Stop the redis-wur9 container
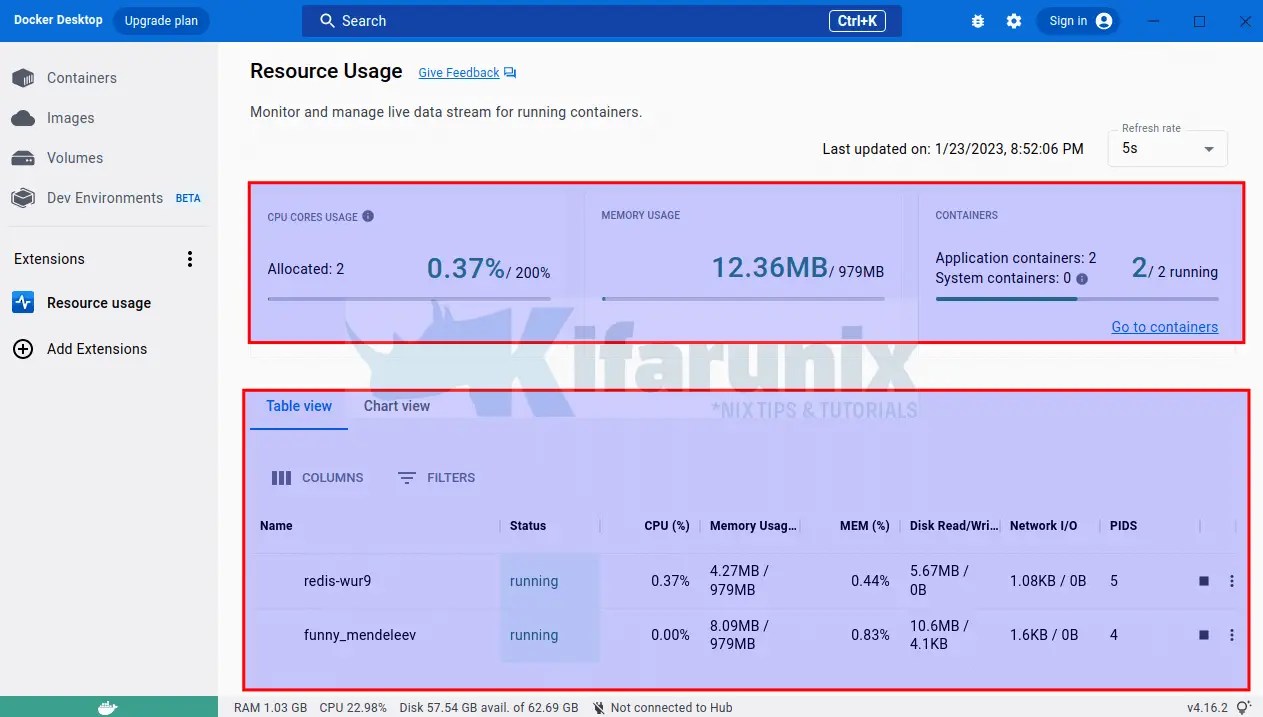This screenshot has height=717, width=1263. [1203, 580]
